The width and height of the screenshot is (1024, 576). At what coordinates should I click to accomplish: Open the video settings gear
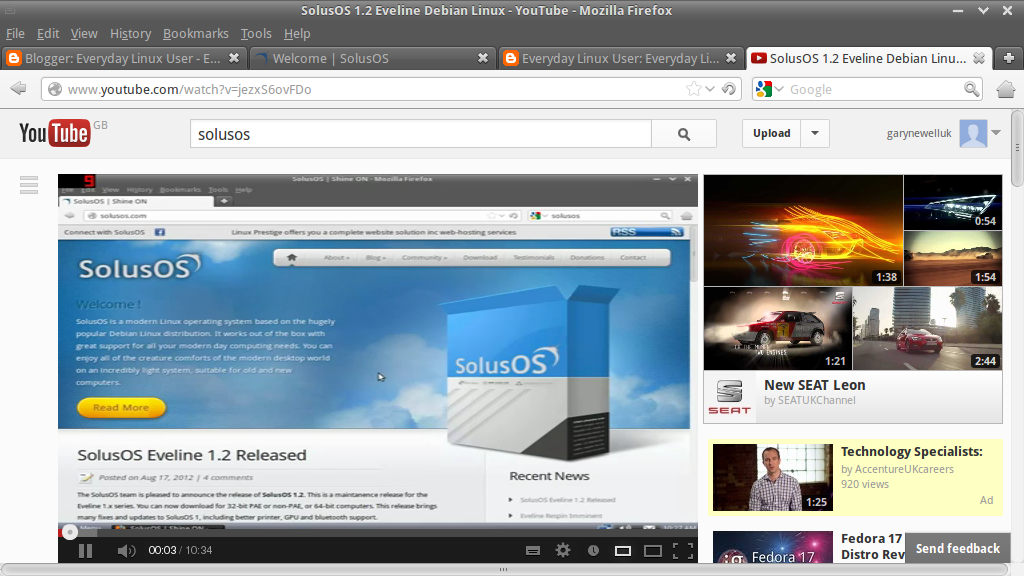[563, 551]
